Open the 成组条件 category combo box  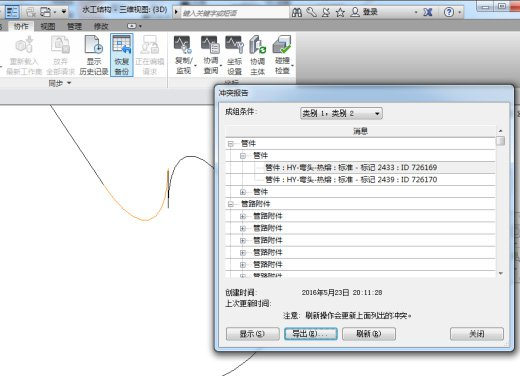pyautogui.click(x=341, y=113)
